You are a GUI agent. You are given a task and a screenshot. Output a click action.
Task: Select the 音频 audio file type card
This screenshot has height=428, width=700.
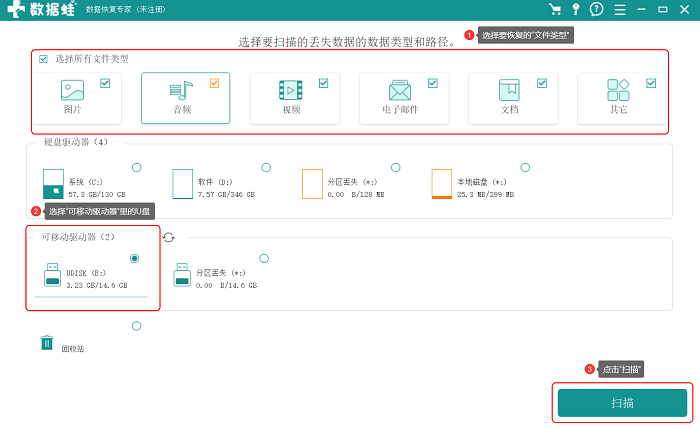(x=186, y=98)
